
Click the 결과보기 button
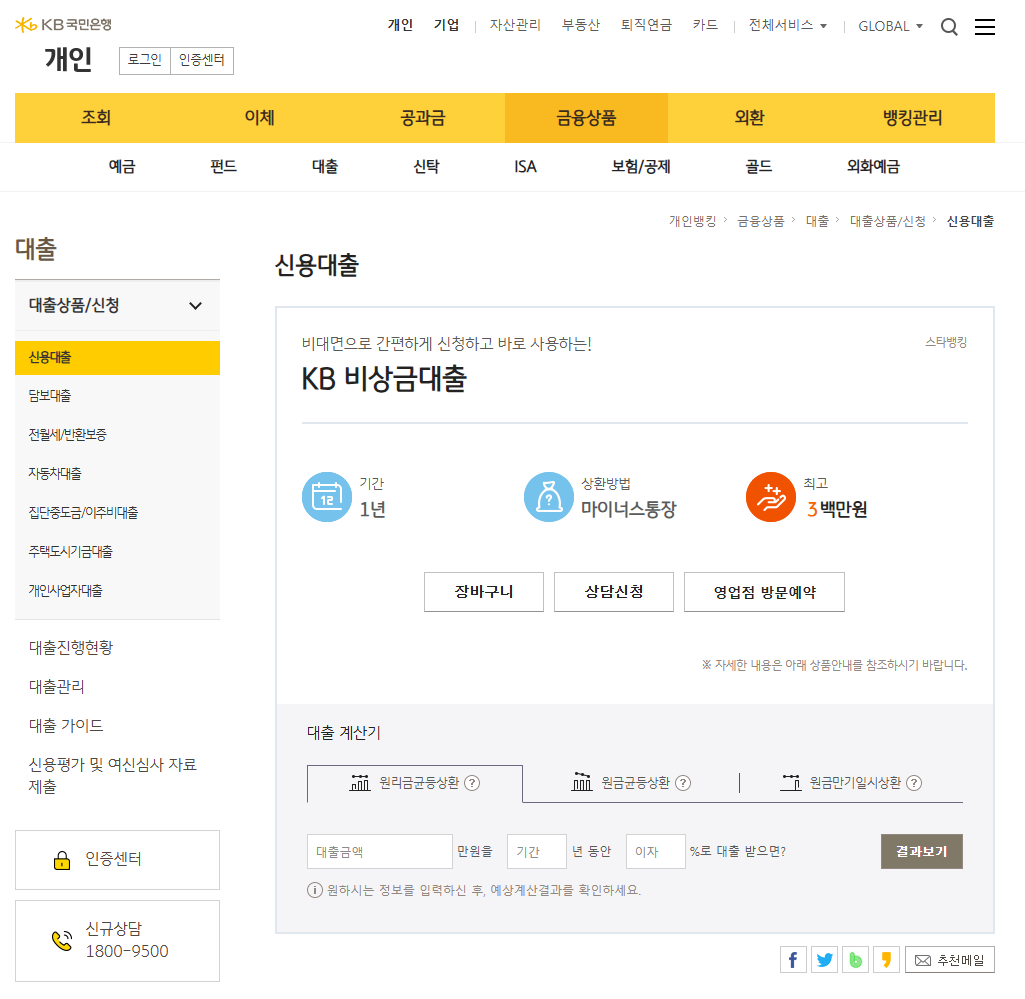(922, 851)
